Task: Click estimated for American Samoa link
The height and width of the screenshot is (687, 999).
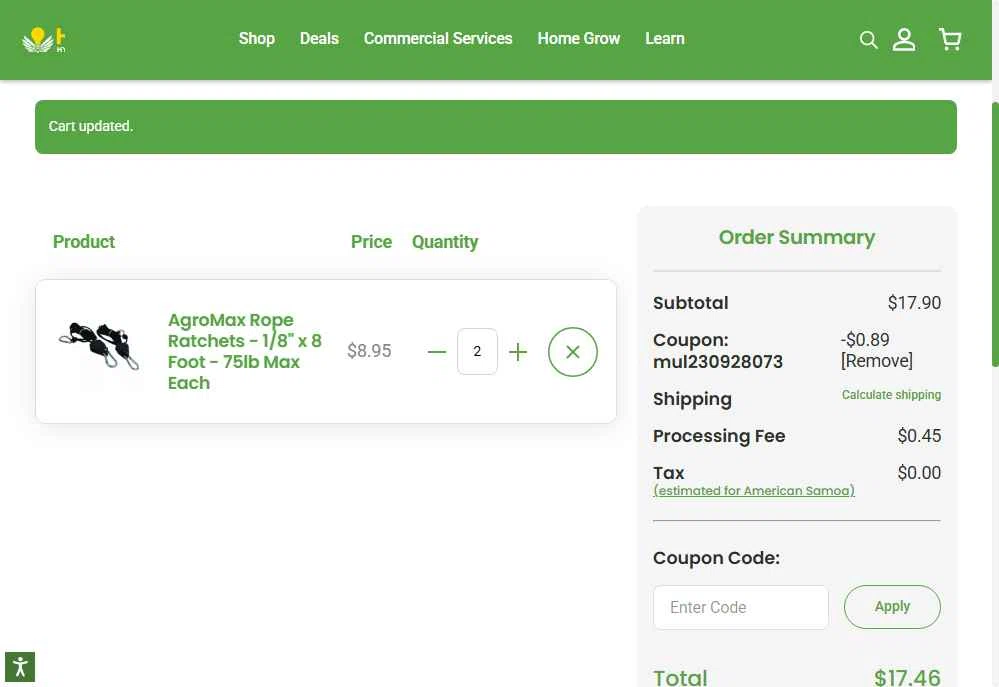Action: pos(754,491)
